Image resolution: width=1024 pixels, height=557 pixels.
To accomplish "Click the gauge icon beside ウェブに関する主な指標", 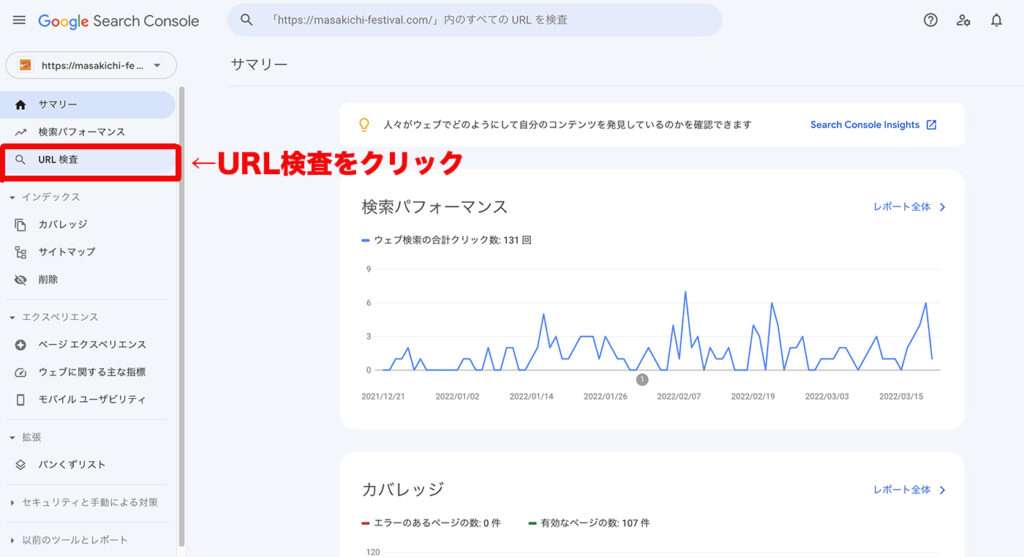I will [20, 372].
